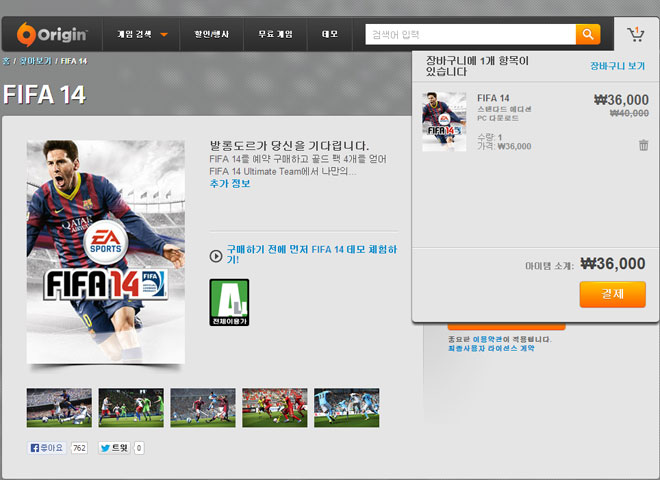Viewport: 660px width, 480px height.
Task: Click the 찾아보기 breadcrumb link
Action: pyautogui.click(x=36, y=61)
